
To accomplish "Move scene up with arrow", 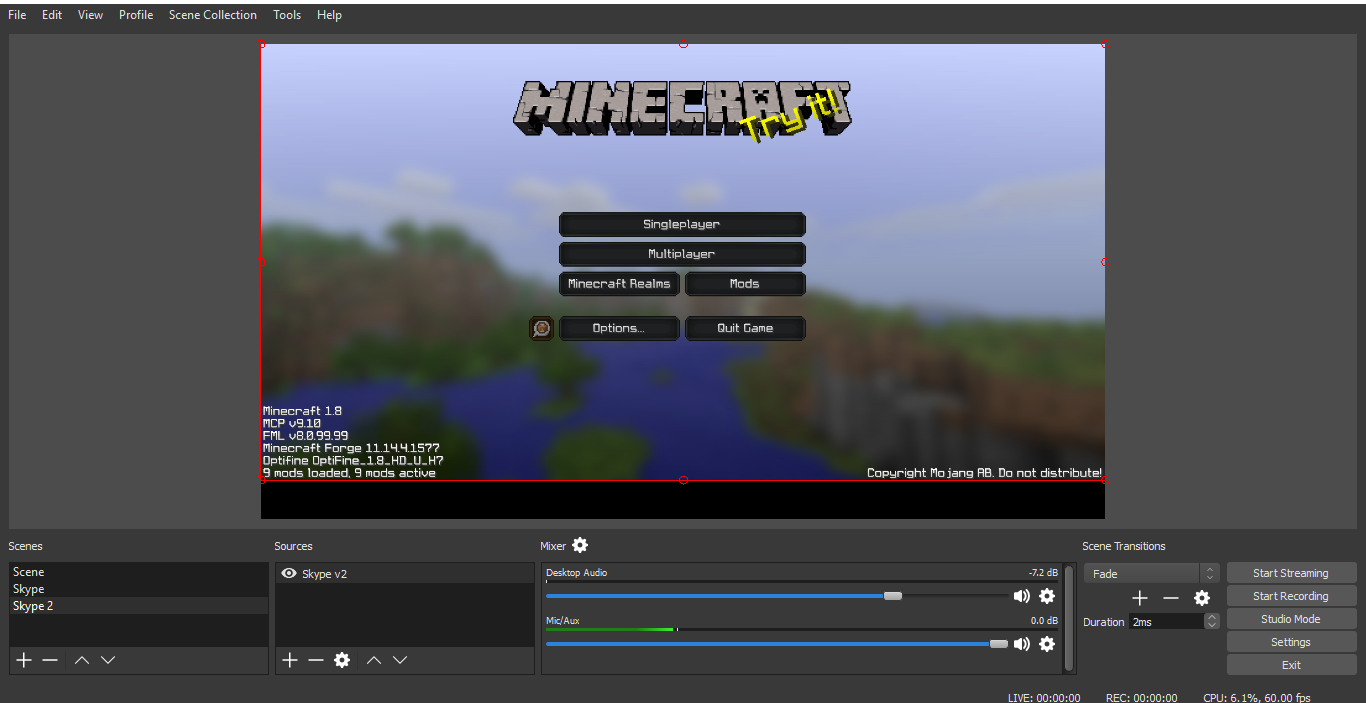I will point(82,660).
